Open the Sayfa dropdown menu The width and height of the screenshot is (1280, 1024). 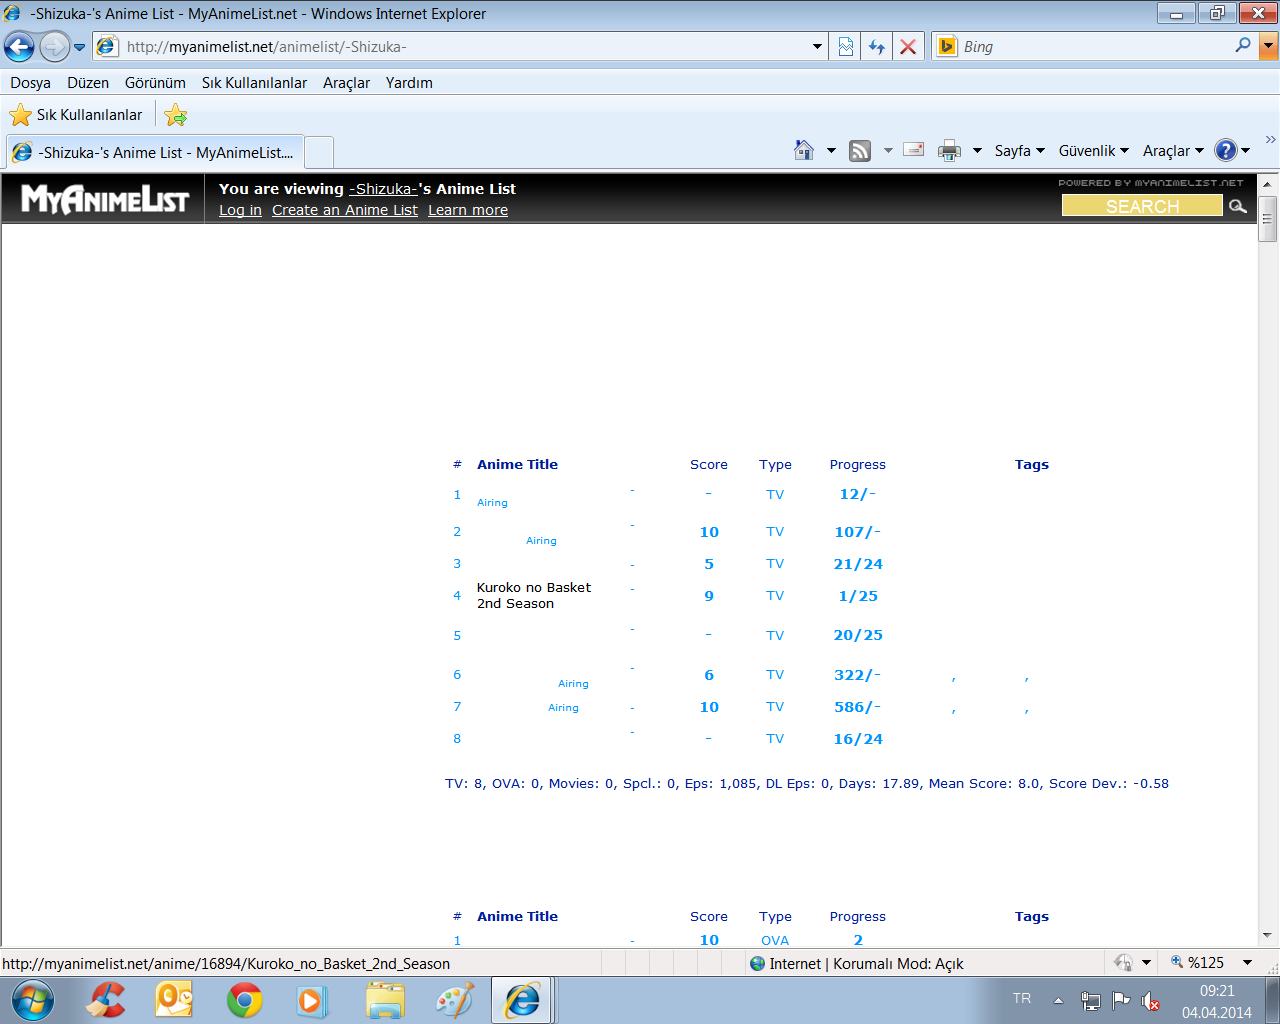(x=1019, y=151)
